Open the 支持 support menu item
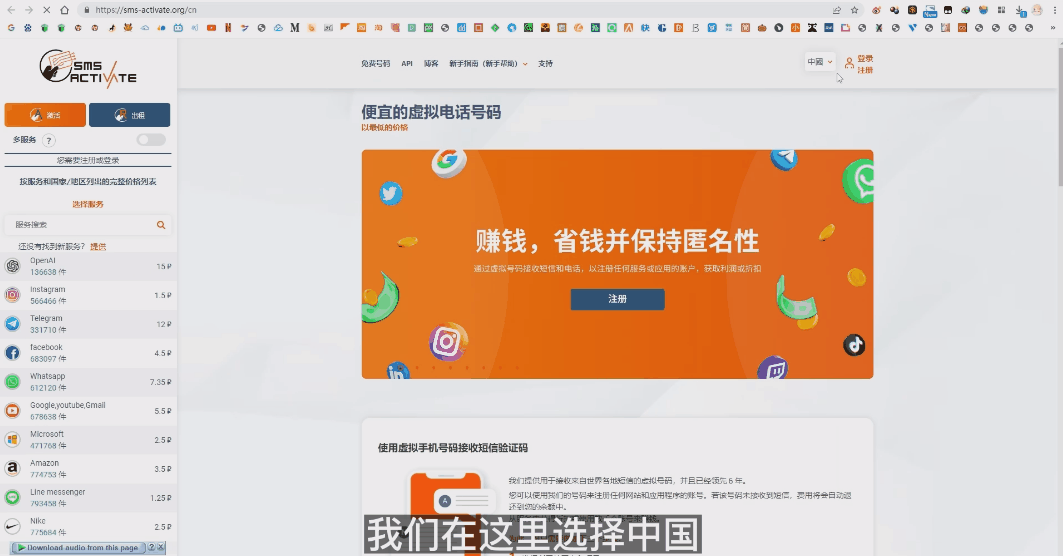This screenshot has height=556, width=1063. (x=545, y=64)
